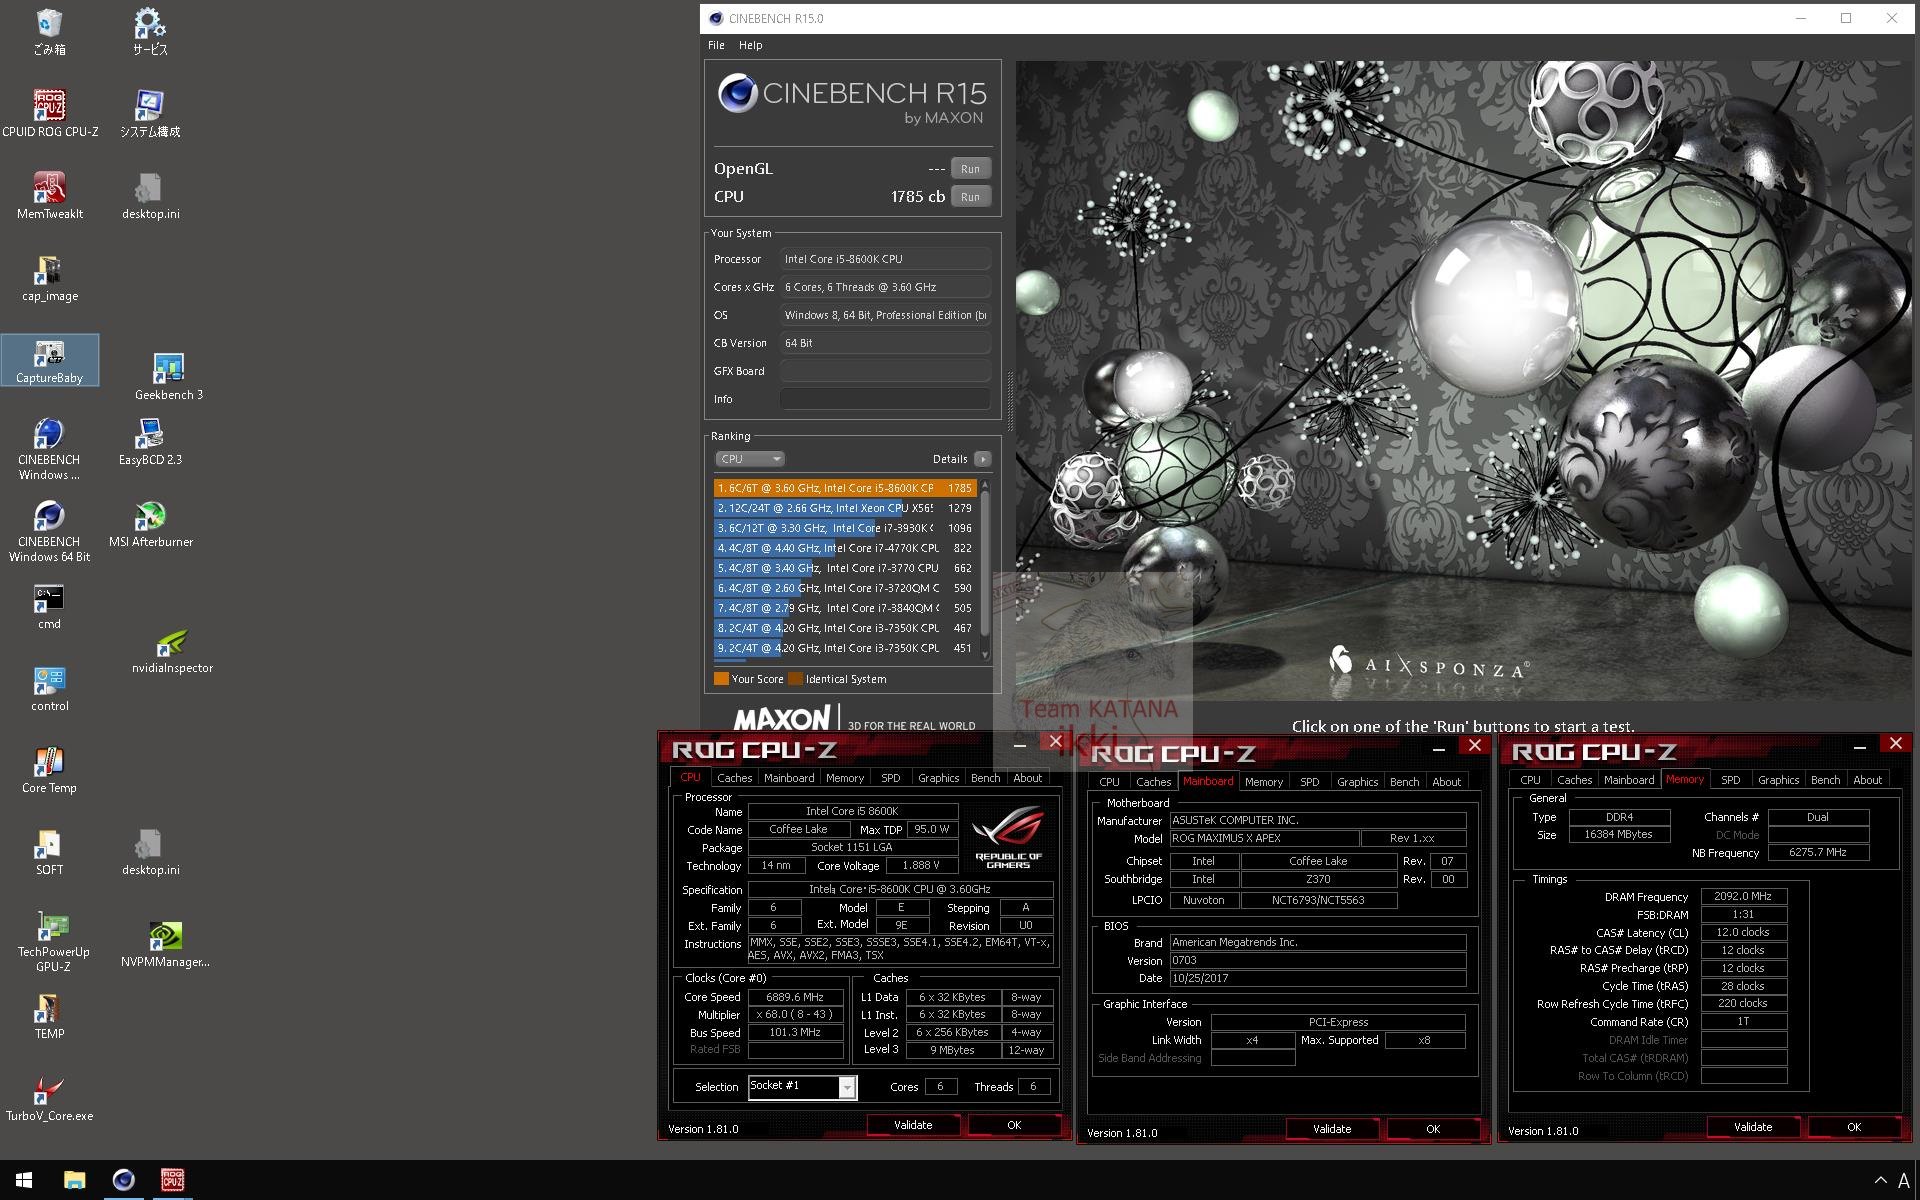The width and height of the screenshot is (1920, 1200).
Task: Minimize the Mainboard CPU-Z window
Action: [1439, 748]
